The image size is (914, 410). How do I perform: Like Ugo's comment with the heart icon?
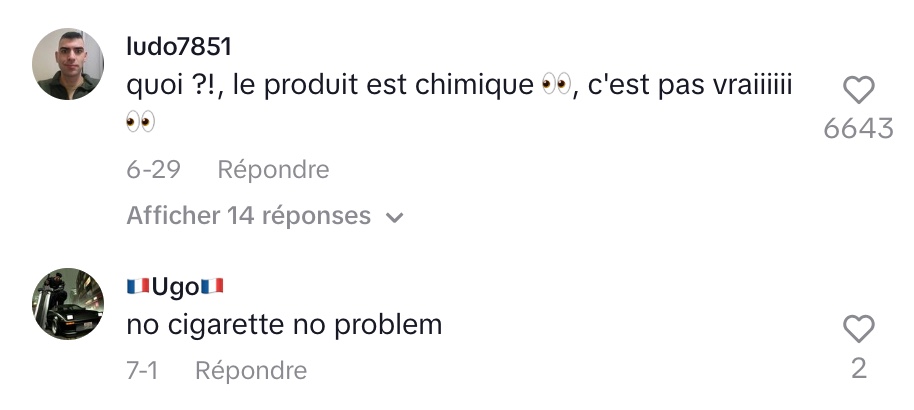[x=859, y=329]
